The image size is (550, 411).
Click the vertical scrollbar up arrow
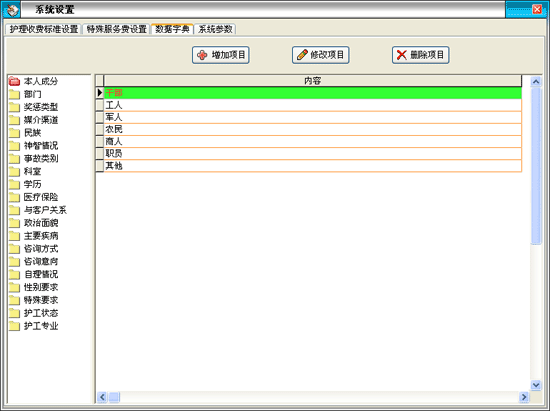536,82
